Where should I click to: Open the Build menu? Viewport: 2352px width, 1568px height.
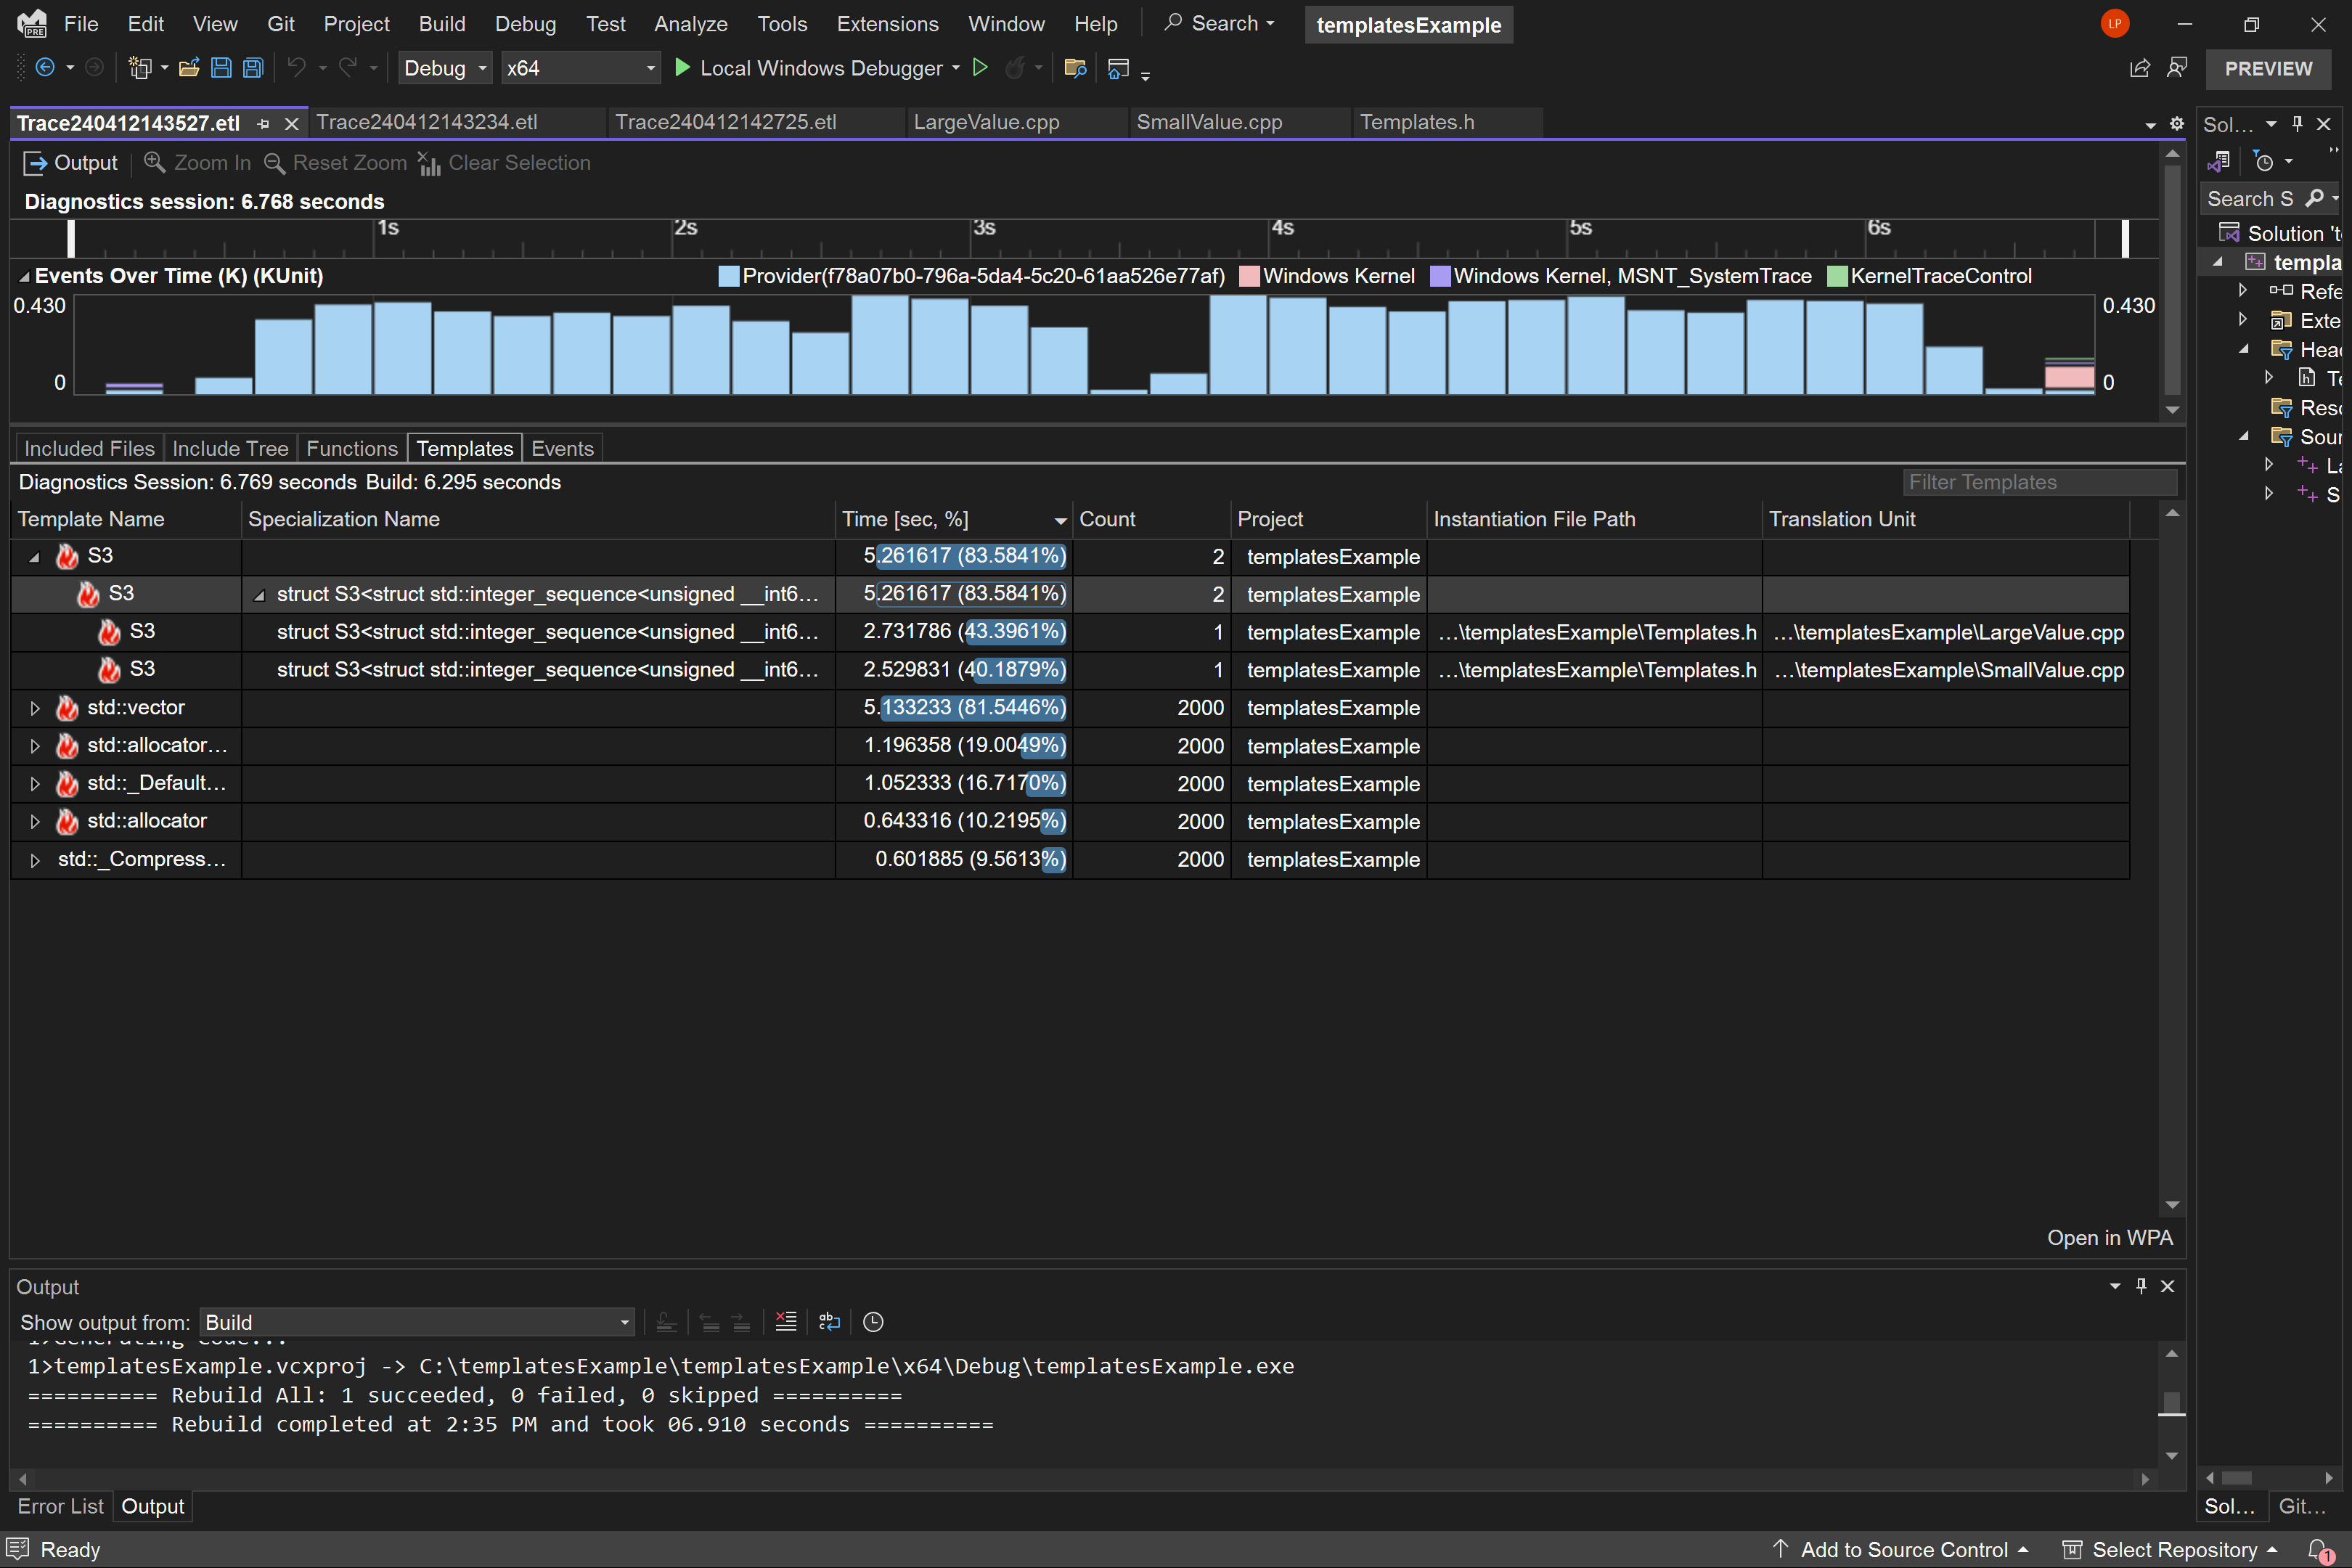pyautogui.click(x=442, y=24)
